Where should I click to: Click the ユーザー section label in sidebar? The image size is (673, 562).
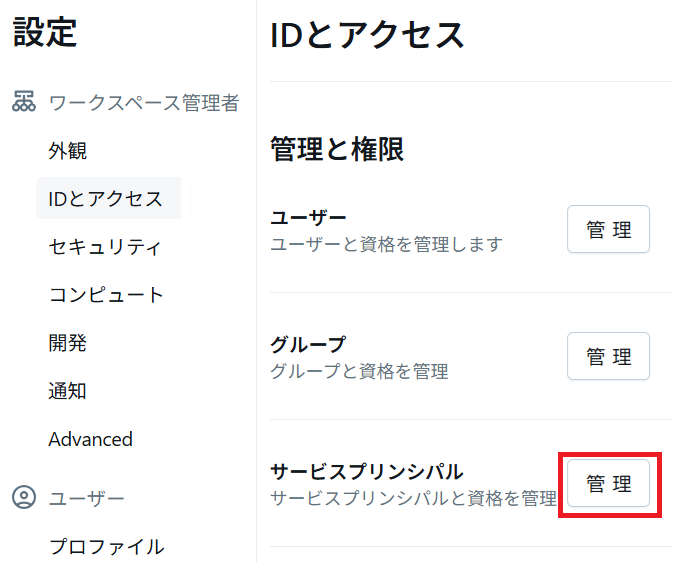coord(86,498)
